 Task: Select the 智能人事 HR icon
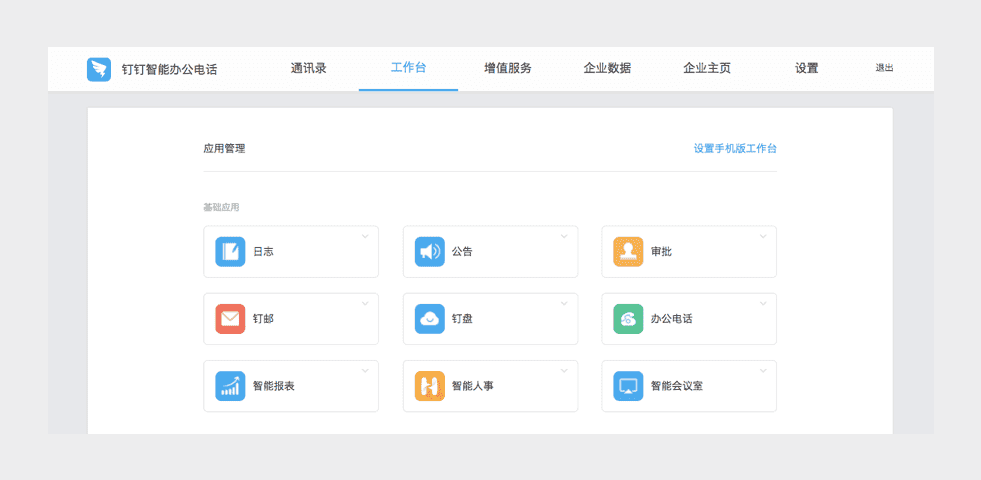click(x=430, y=386)
